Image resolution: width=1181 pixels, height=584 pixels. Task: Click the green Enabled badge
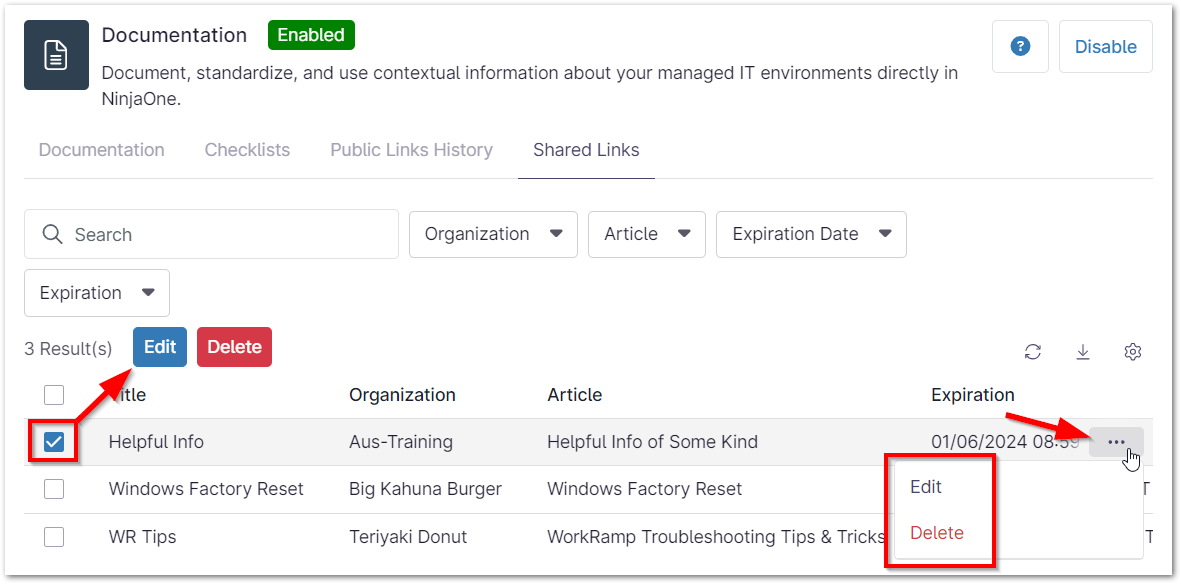(311, 34)
